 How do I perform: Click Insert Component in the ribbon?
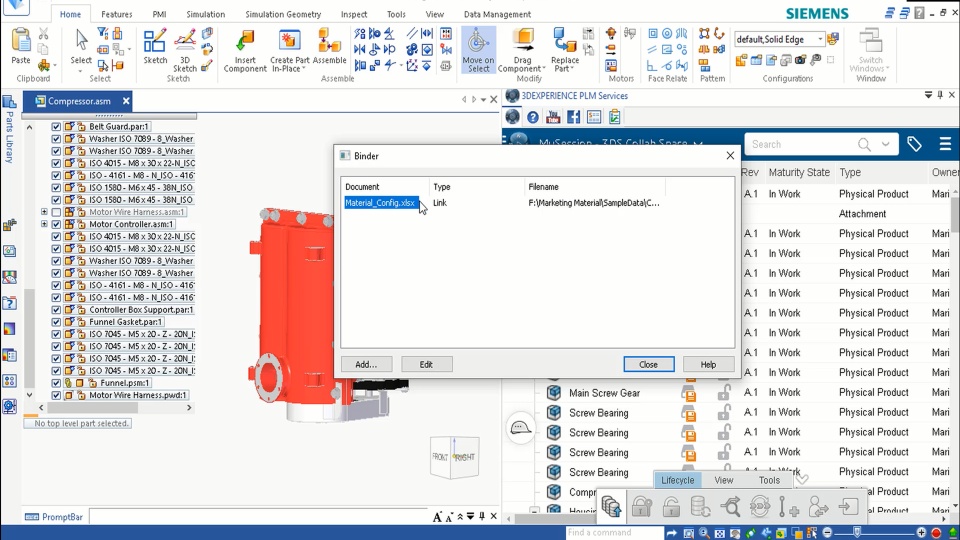coord(245,50)
